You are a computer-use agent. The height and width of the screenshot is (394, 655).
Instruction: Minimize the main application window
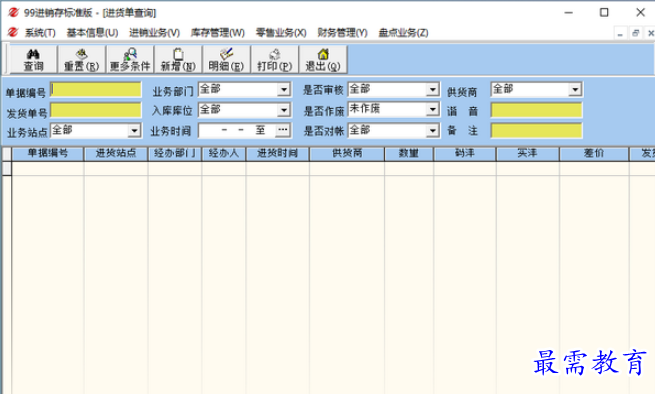click(569, 13)
